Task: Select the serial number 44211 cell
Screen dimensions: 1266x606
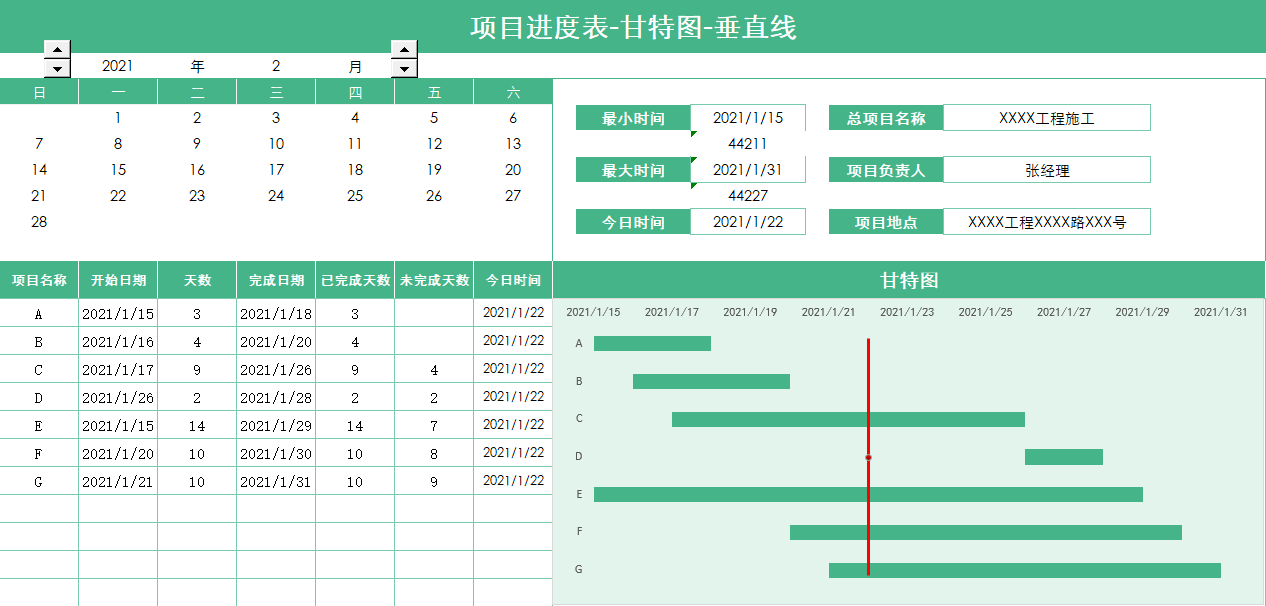Action: pyautogui.click(x=748, y=144)
